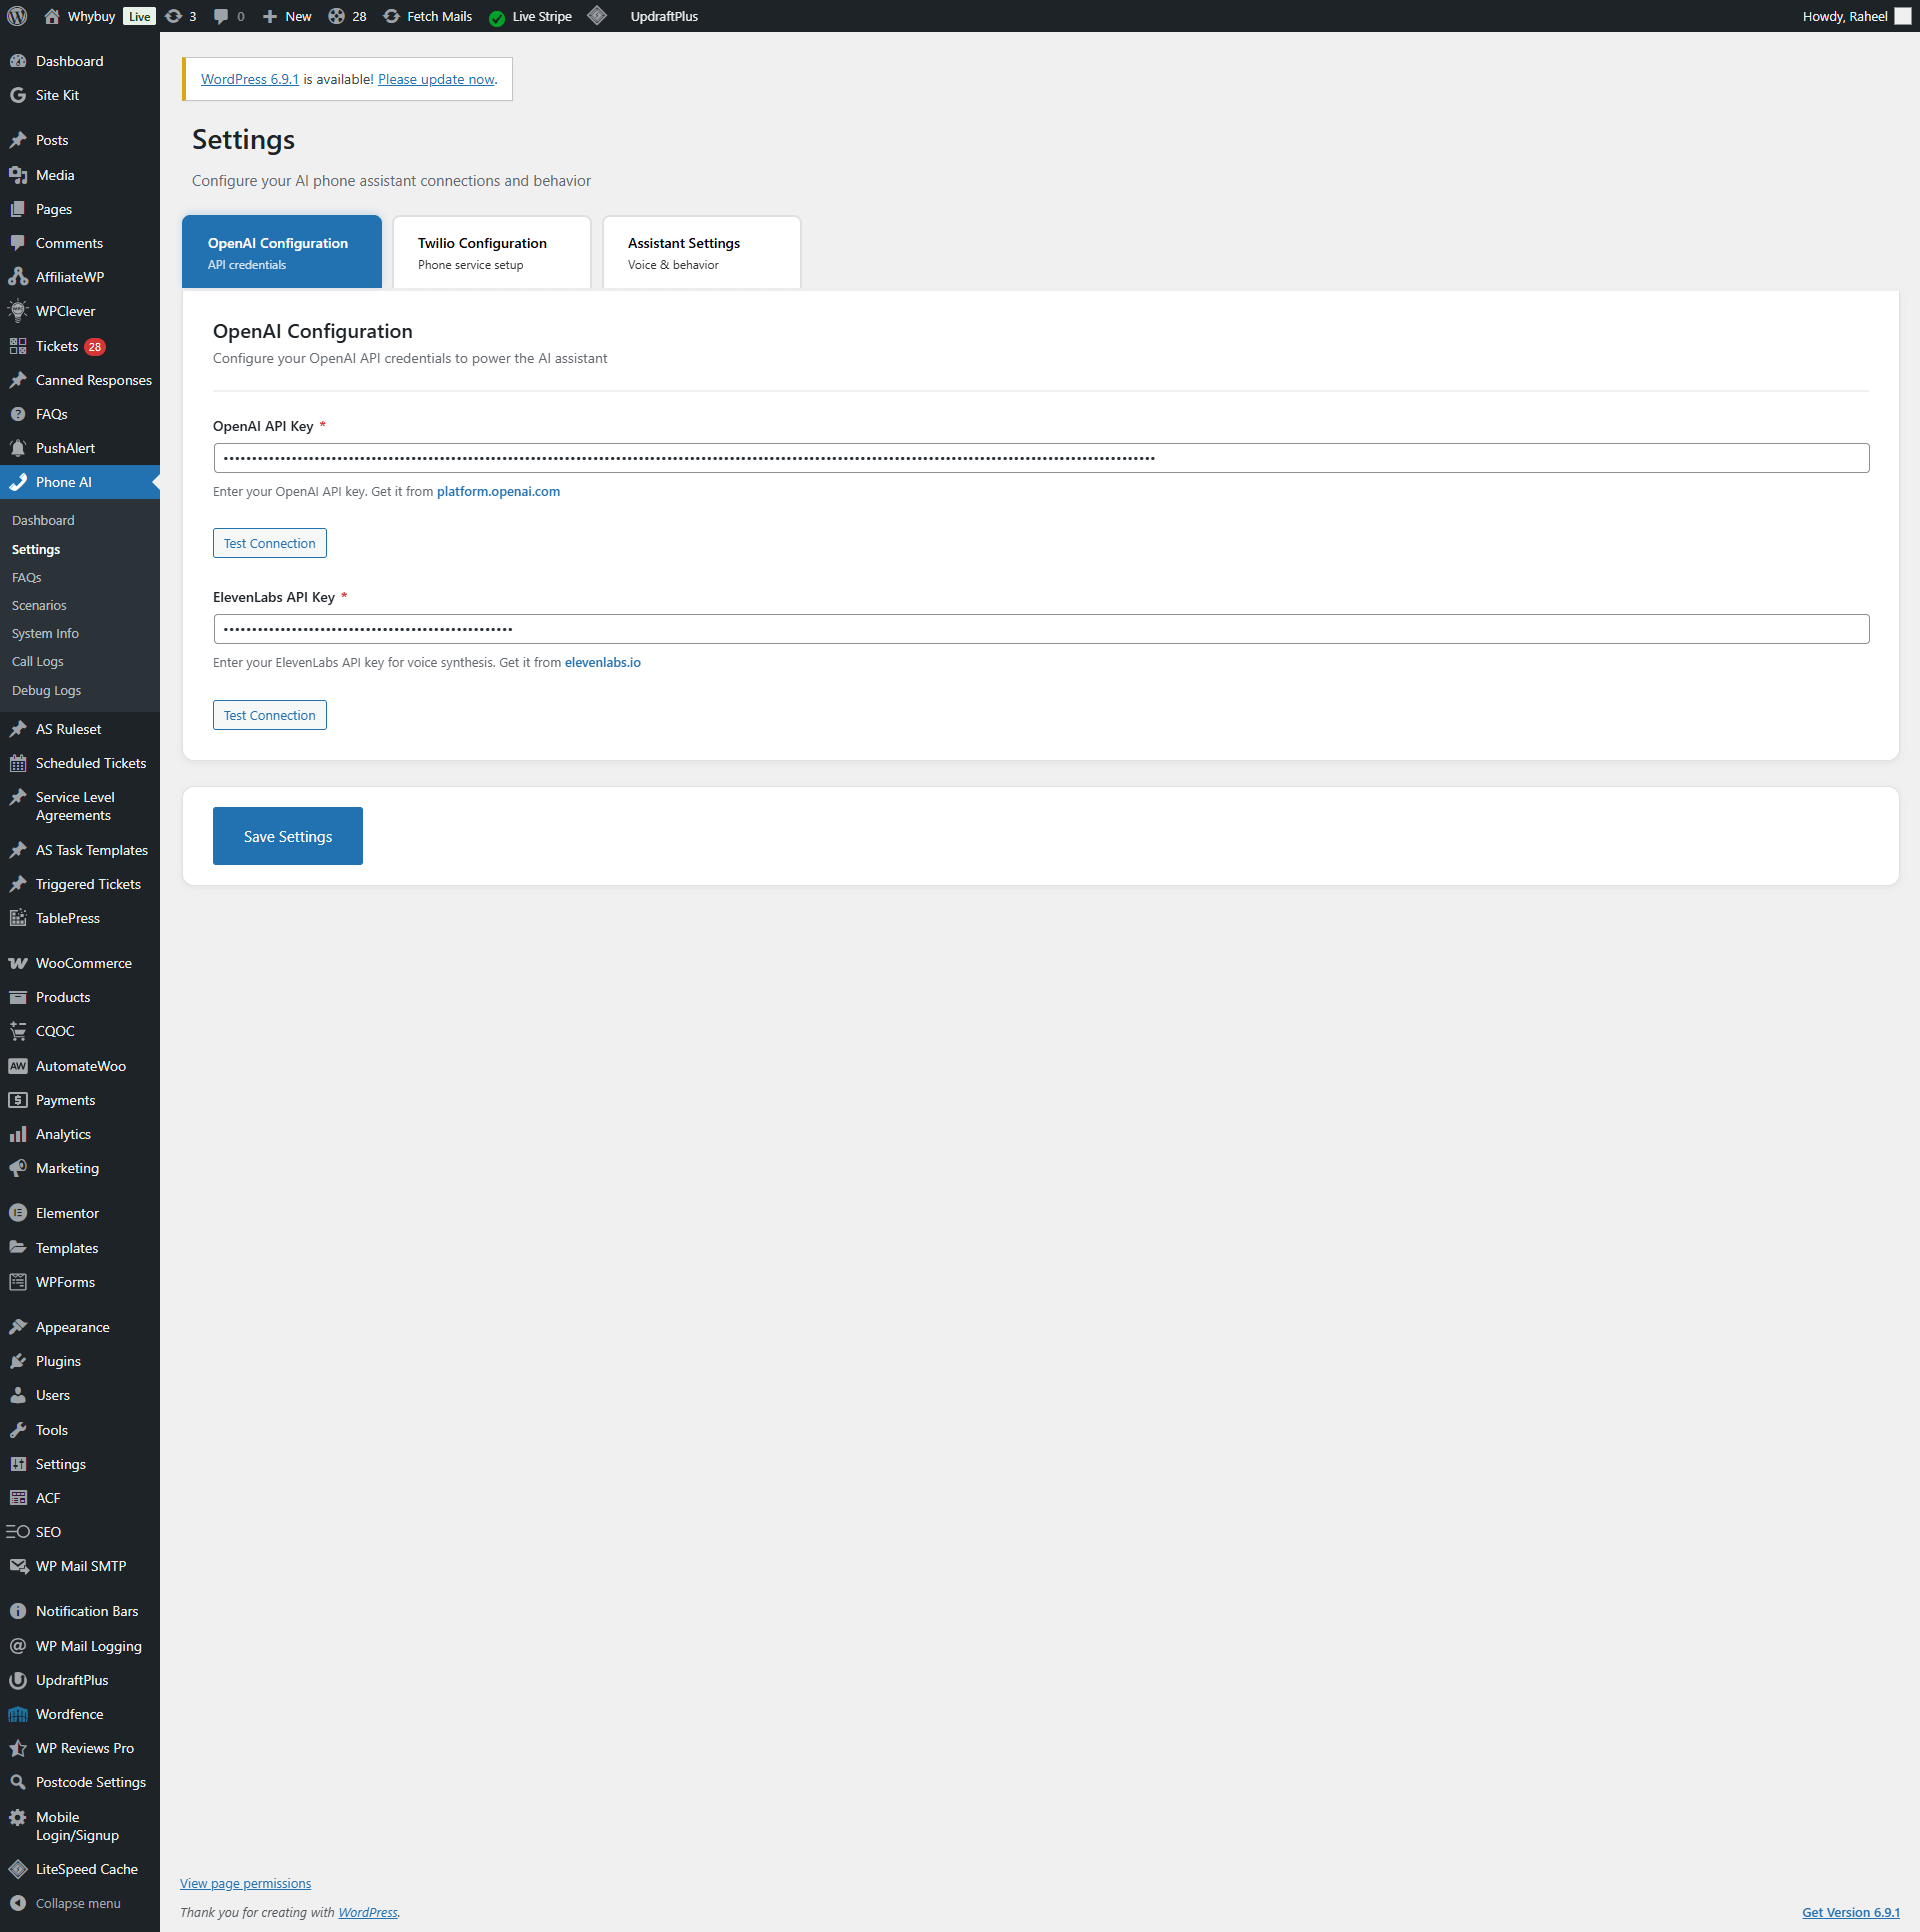Open Plugins from the sidebar
Image resolution: width=1920 pixels, height=1932 pixels.
pos(58,1361)
